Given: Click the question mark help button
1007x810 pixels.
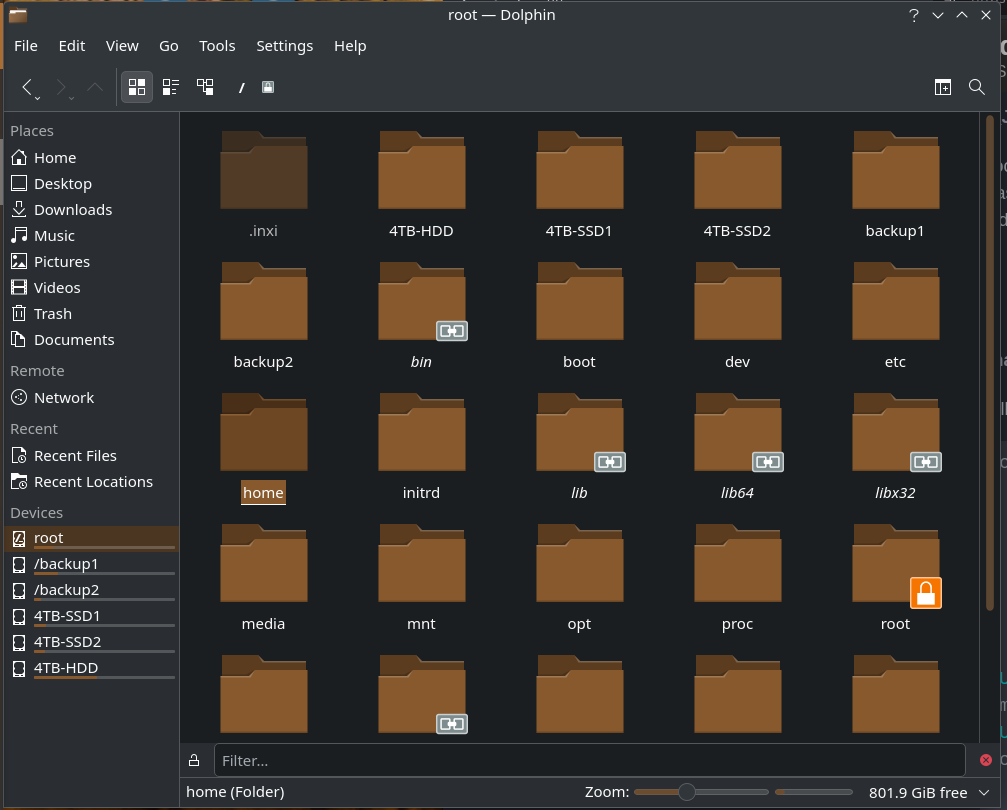Looking at the screenshot, I should tap(914, 15).
